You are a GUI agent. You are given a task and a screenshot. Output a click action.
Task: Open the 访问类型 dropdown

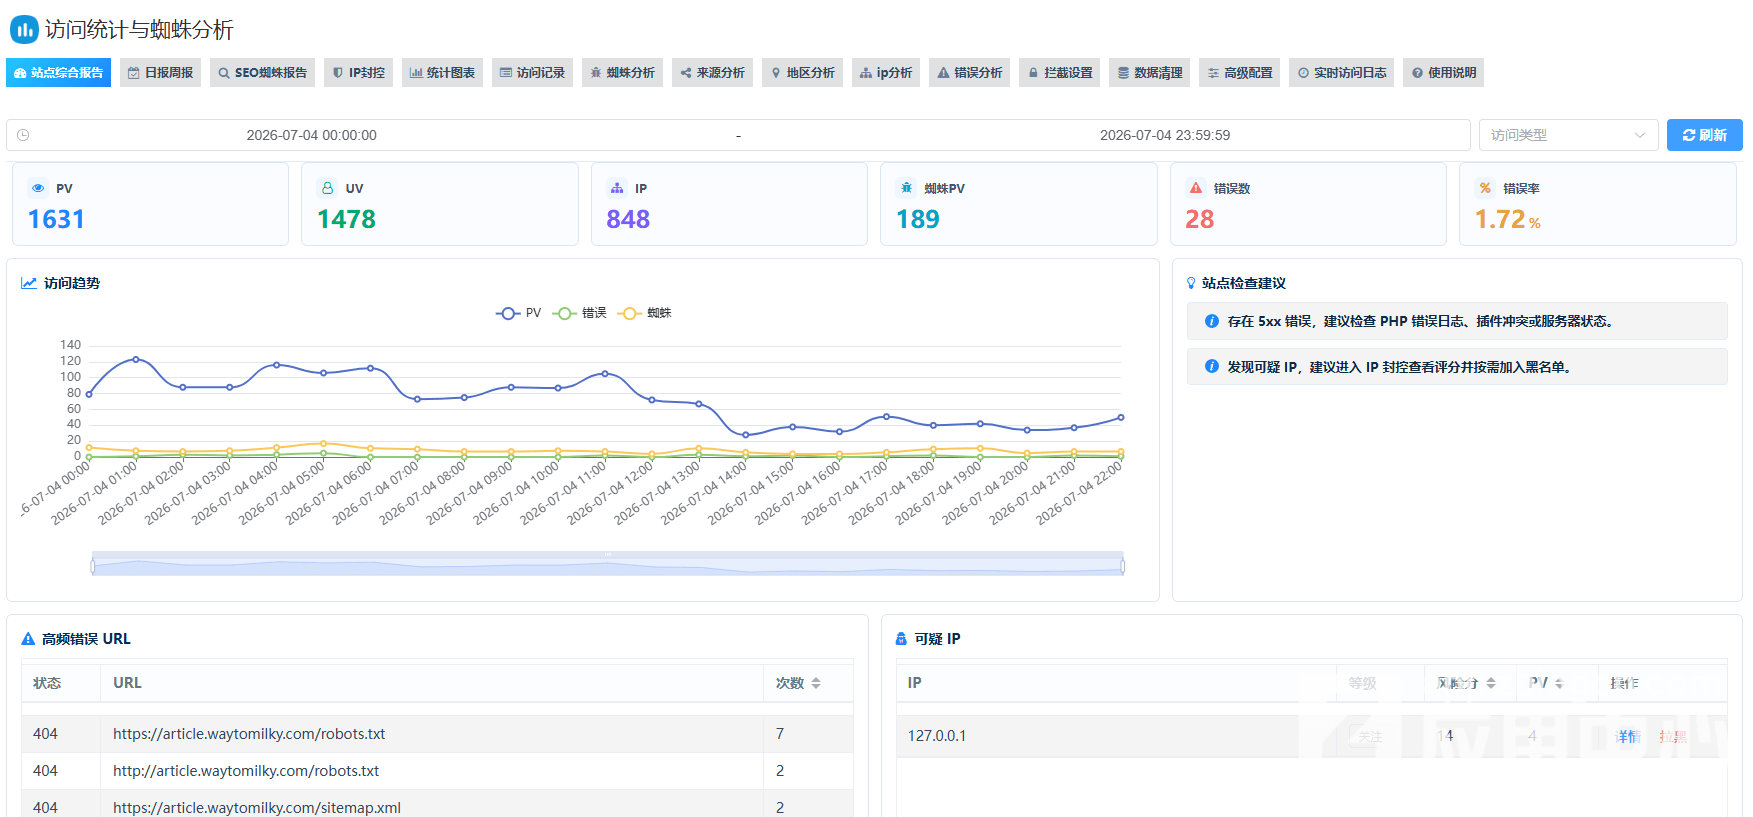[x=1568, y=135]
